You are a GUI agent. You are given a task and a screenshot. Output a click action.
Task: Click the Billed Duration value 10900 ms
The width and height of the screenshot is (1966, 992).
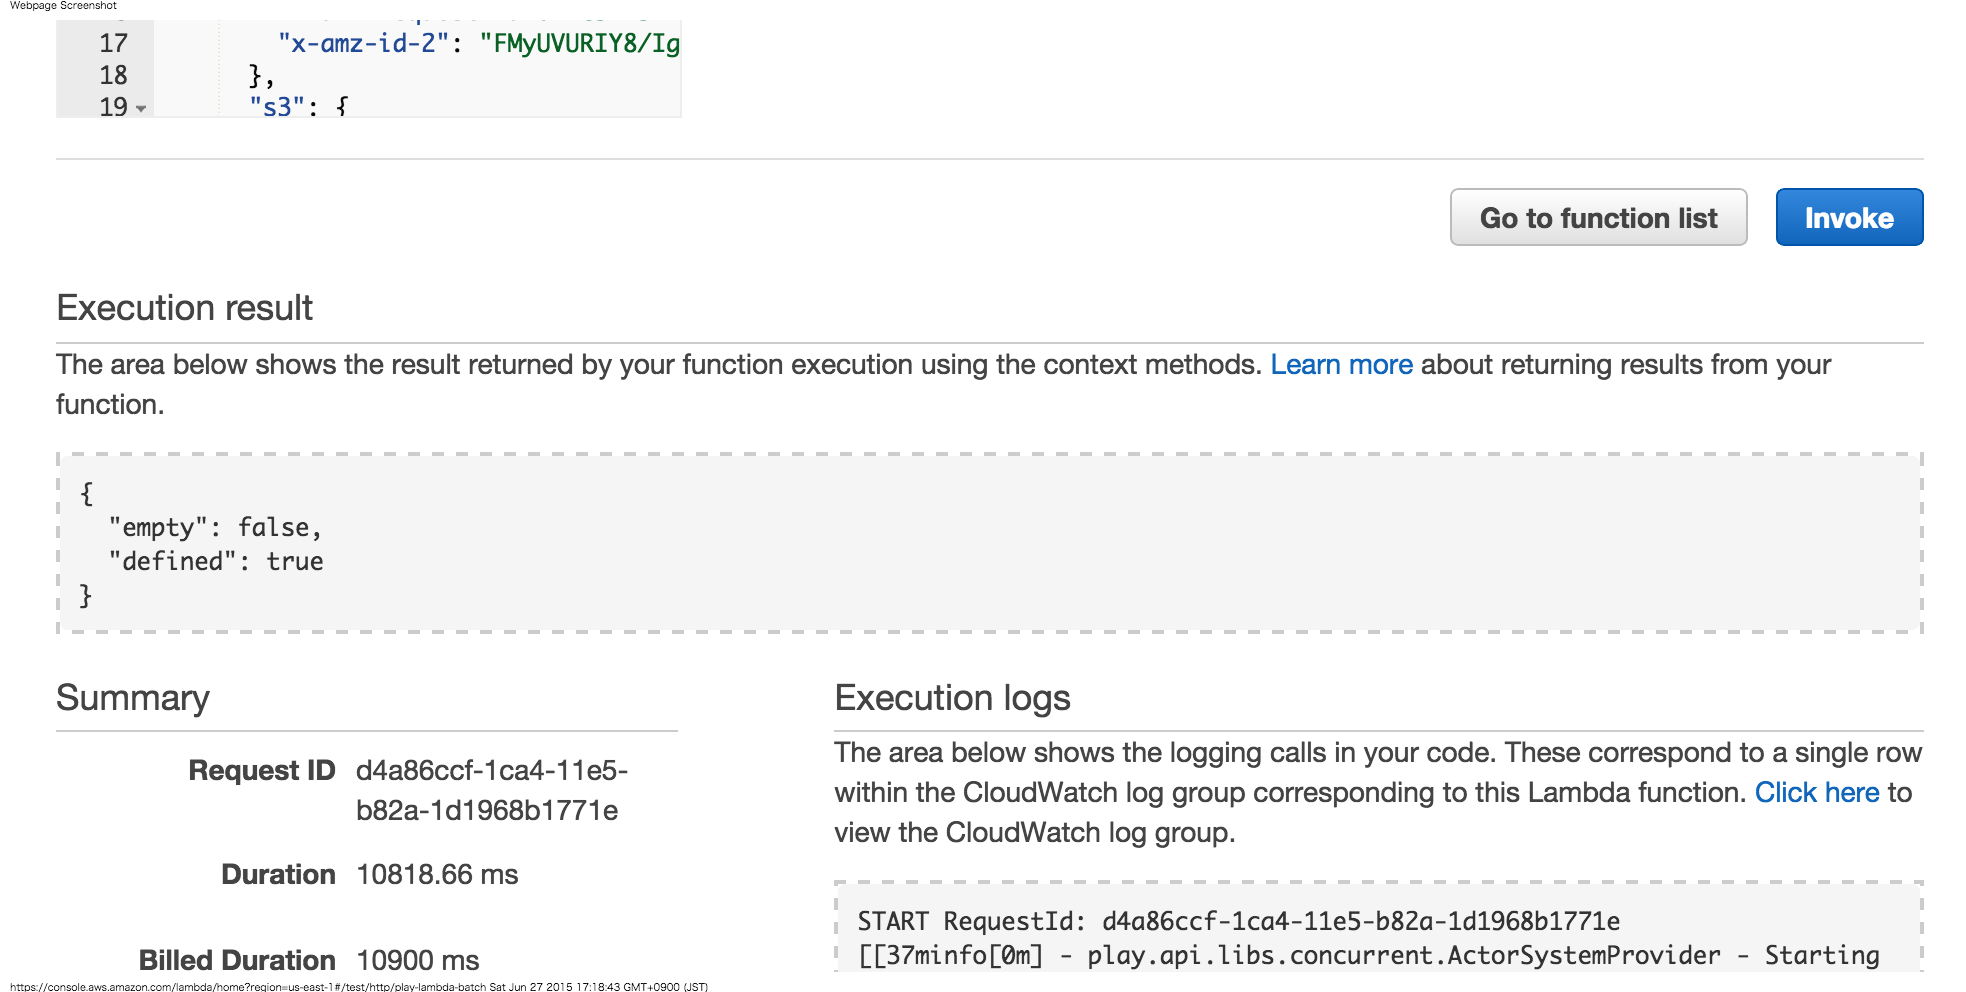pos(418,960)
